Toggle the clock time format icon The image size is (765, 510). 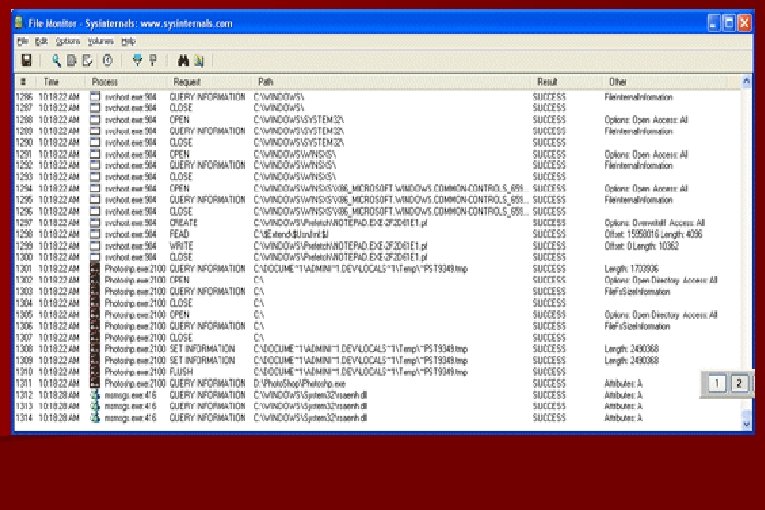[x=108, y=61]
